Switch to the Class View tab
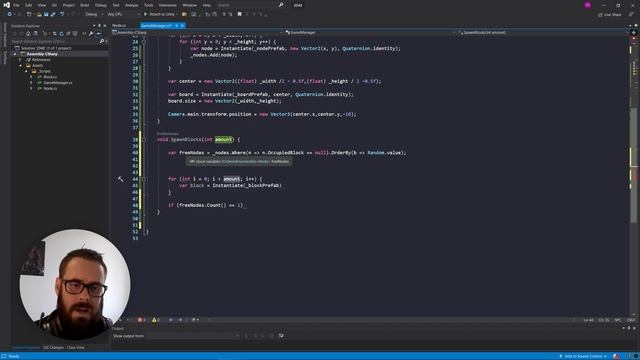Image resolution: width=640 pixels, height=360 pixels. [76, 348]
